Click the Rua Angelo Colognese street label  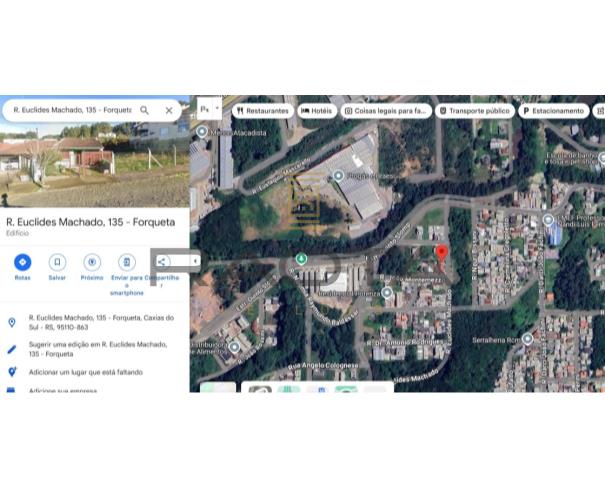coord(323,365)
